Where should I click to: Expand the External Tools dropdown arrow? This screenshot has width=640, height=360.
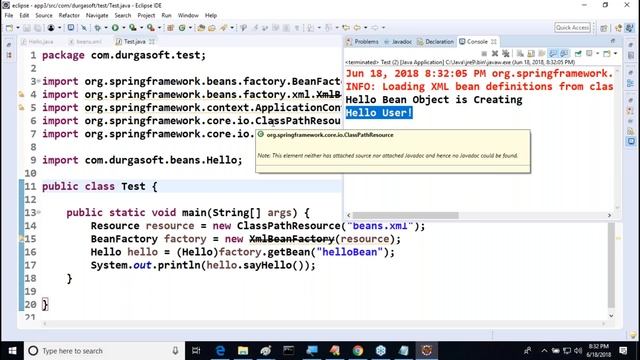tap(159, 28)
